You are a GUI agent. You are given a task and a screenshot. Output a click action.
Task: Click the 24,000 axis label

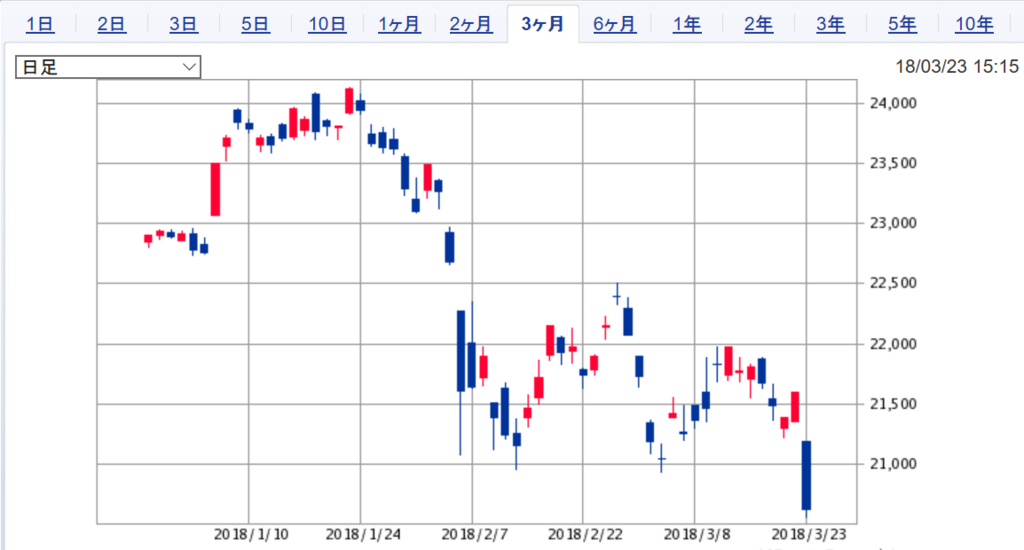coord(893,103)
